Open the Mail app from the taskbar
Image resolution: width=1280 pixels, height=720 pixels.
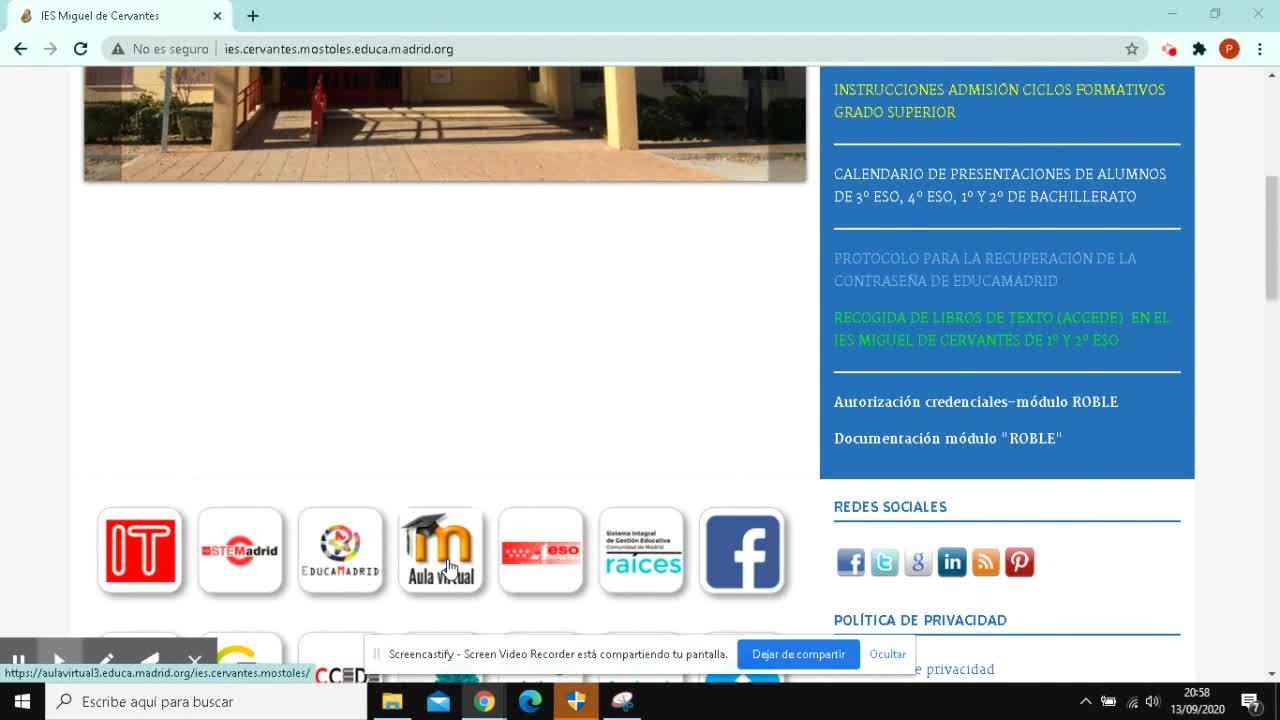[x=438, y=701]
